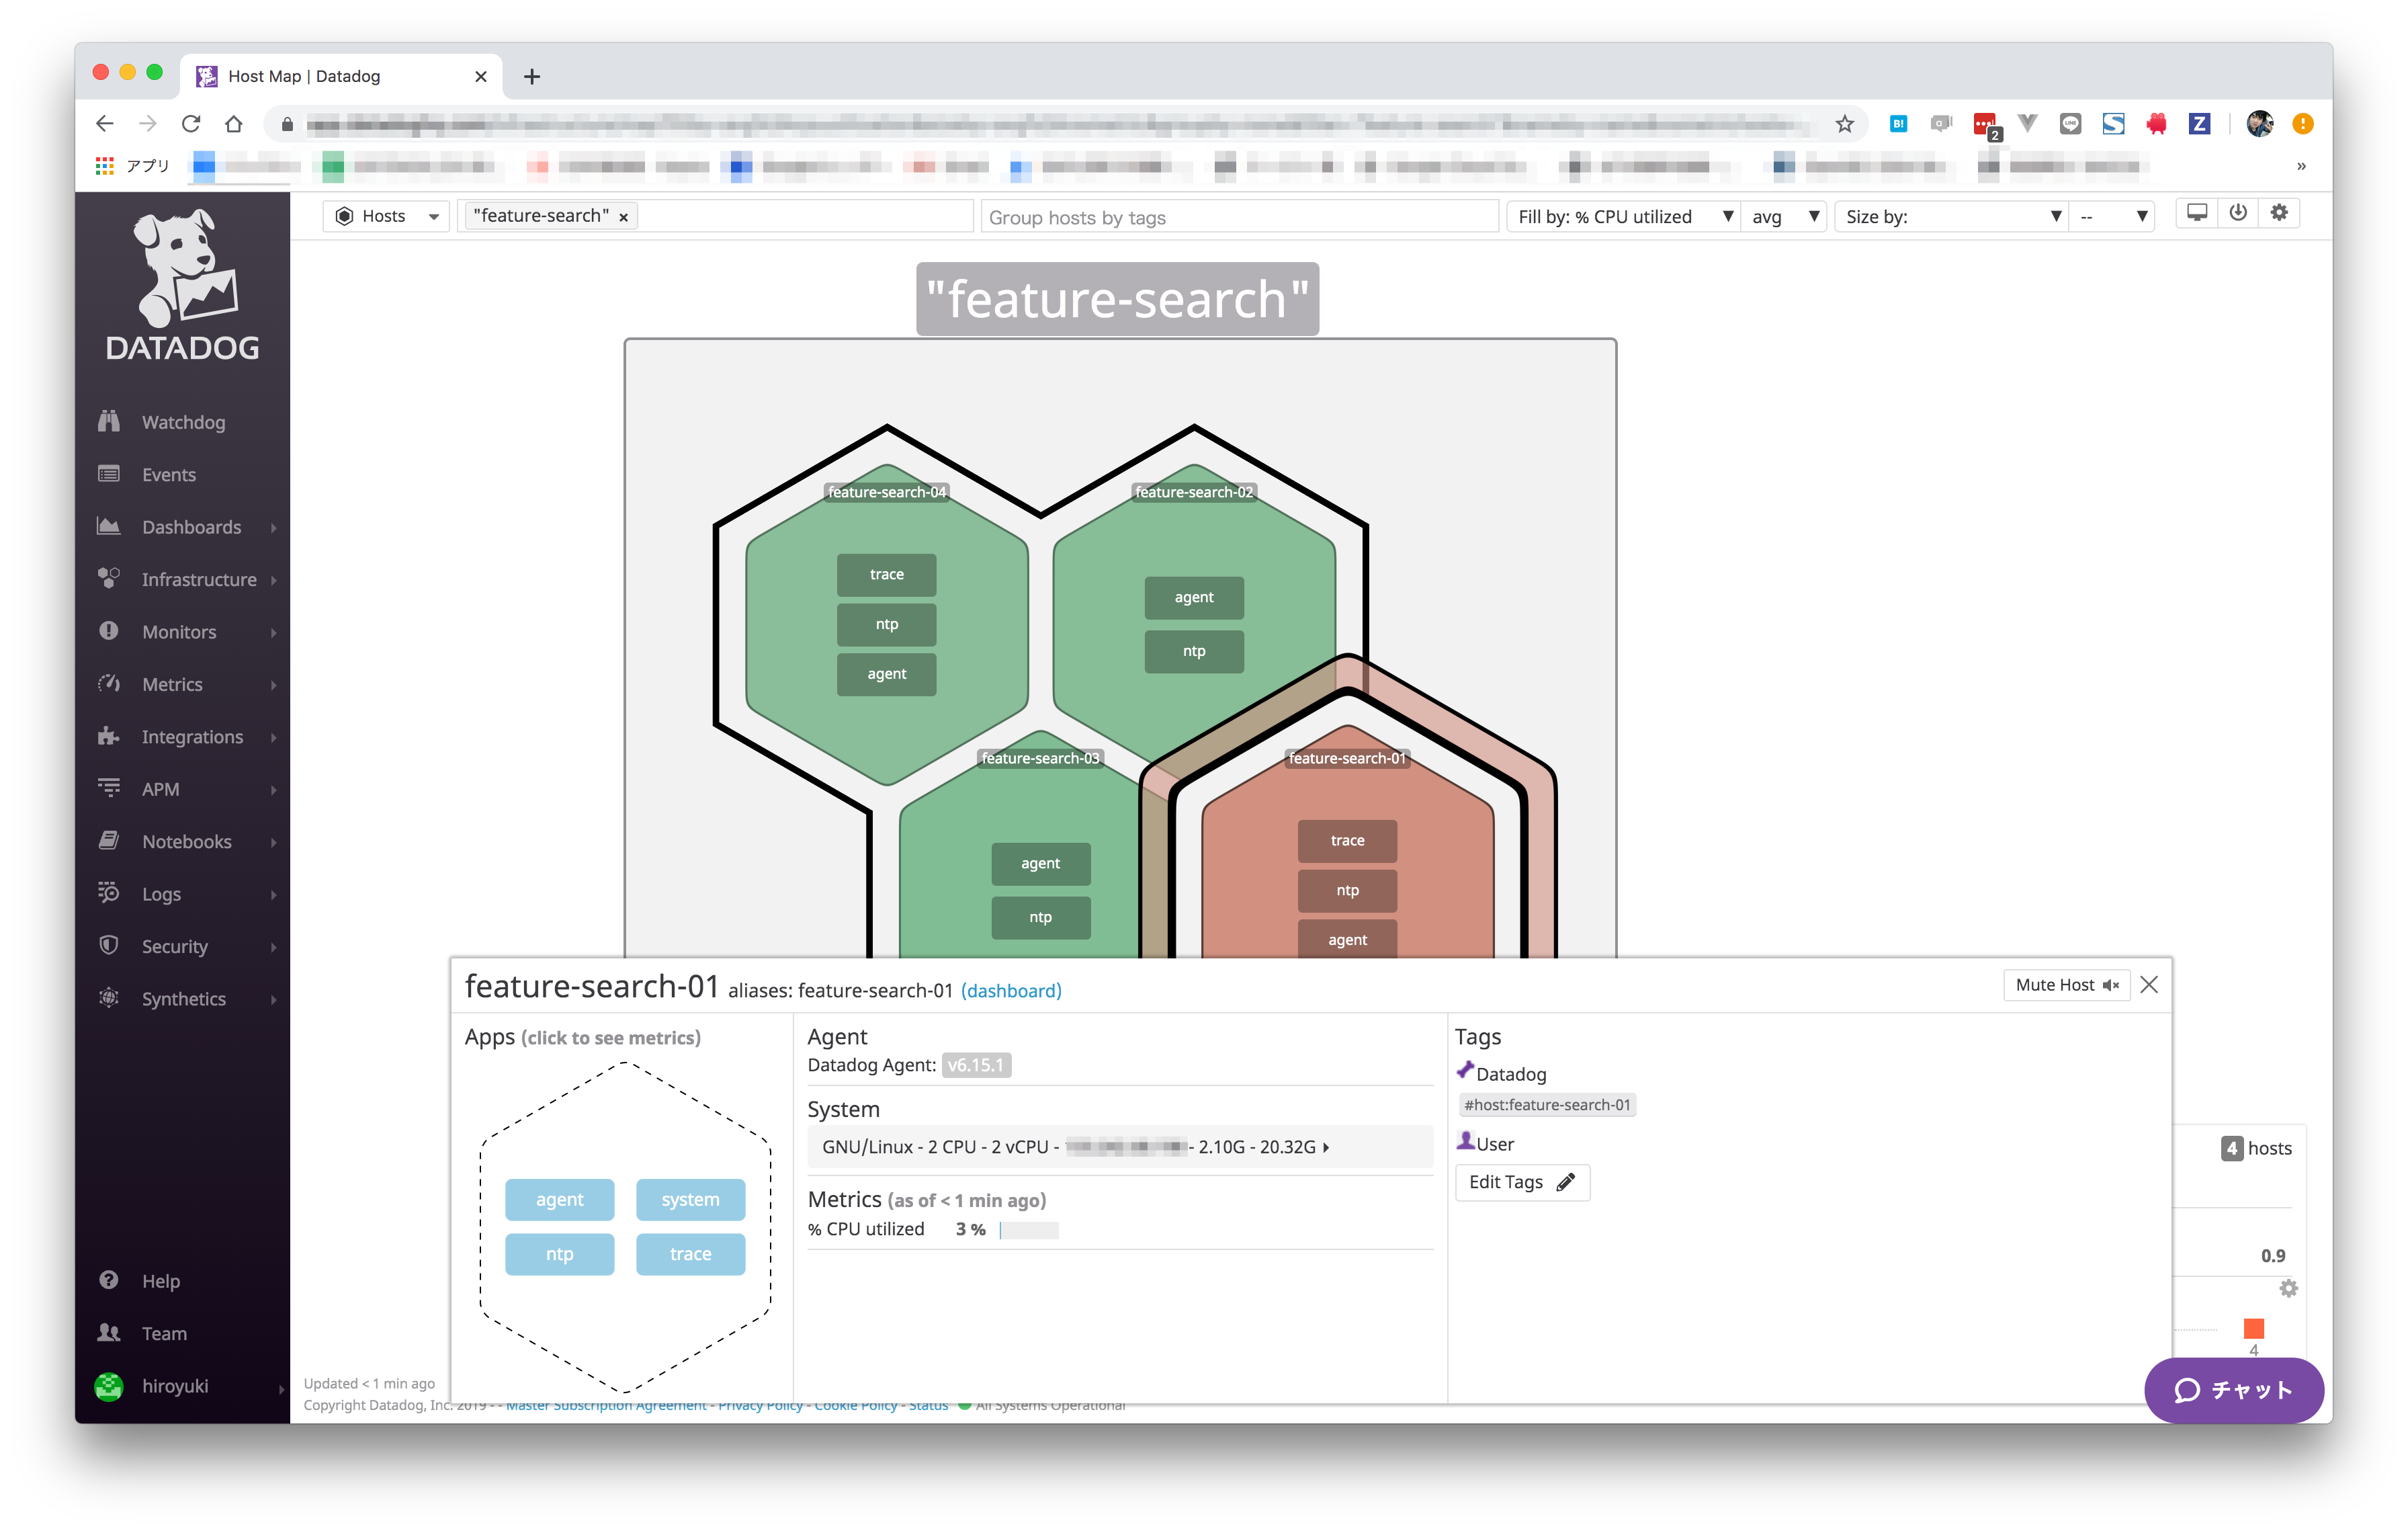Open the Hosts type dropdown

[x=387, y=216]
